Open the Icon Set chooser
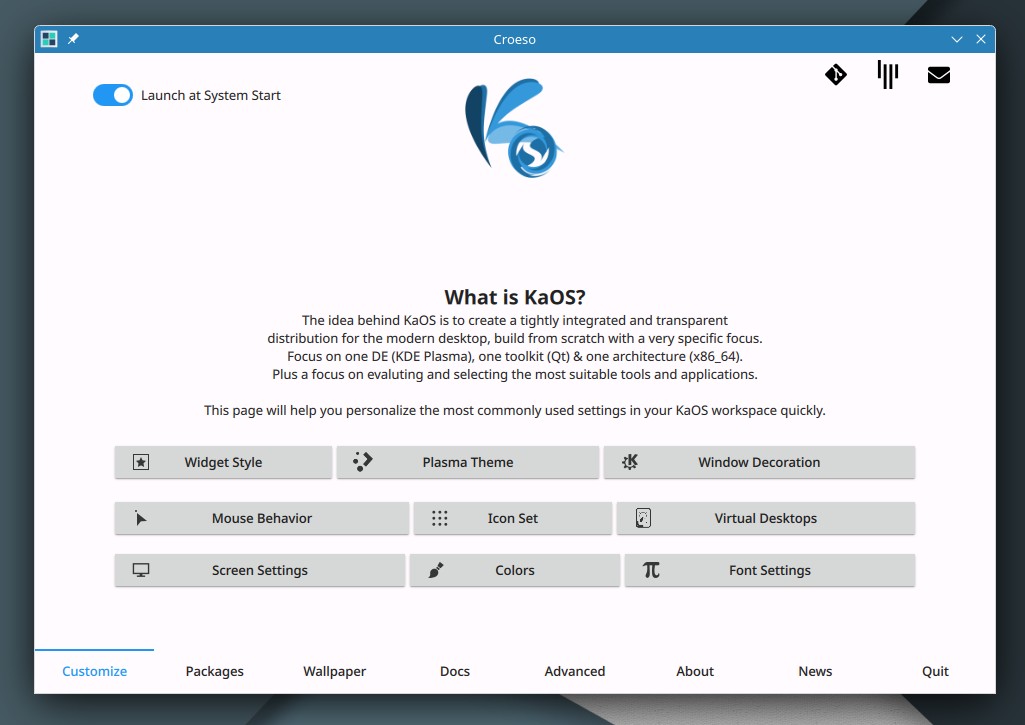The height and width of the screenshot is (725, 1025). tap(512, 518)
